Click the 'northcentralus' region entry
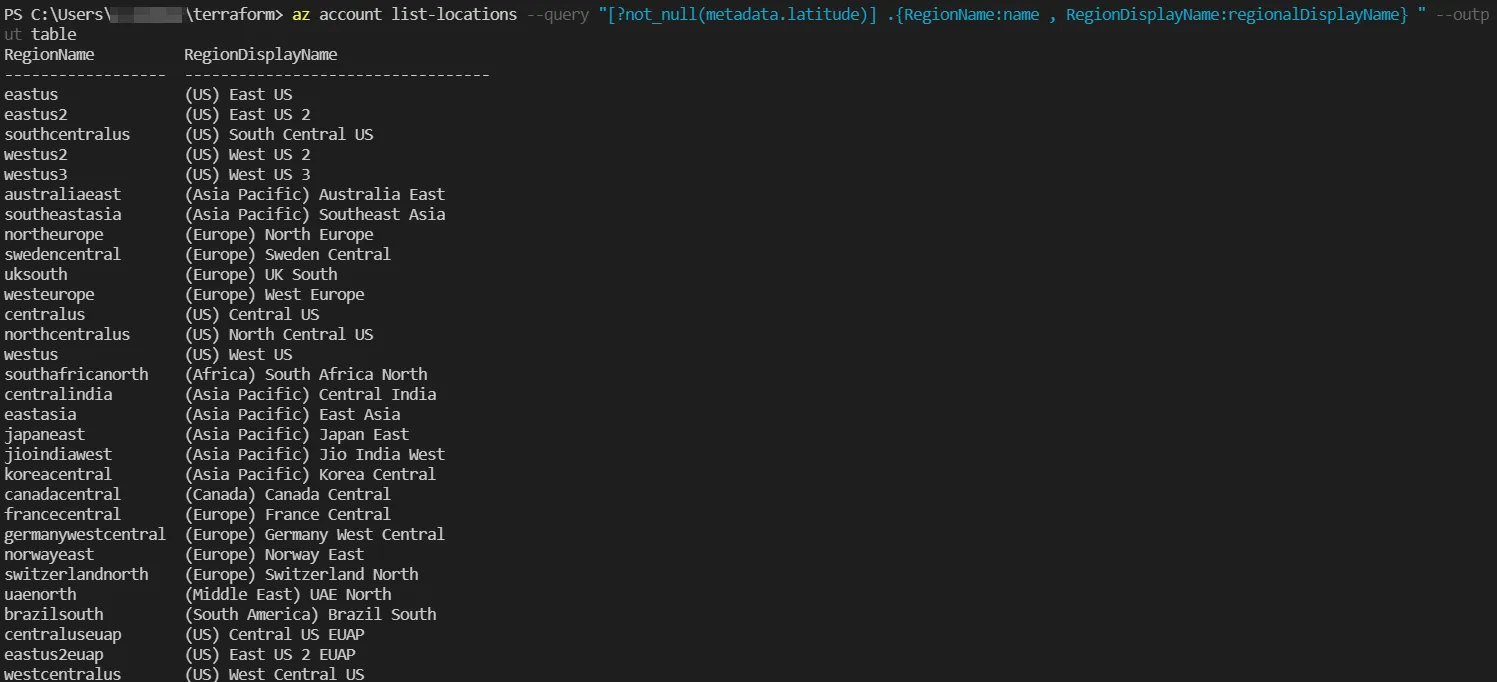1497x682 pixels. pos(67,335)
